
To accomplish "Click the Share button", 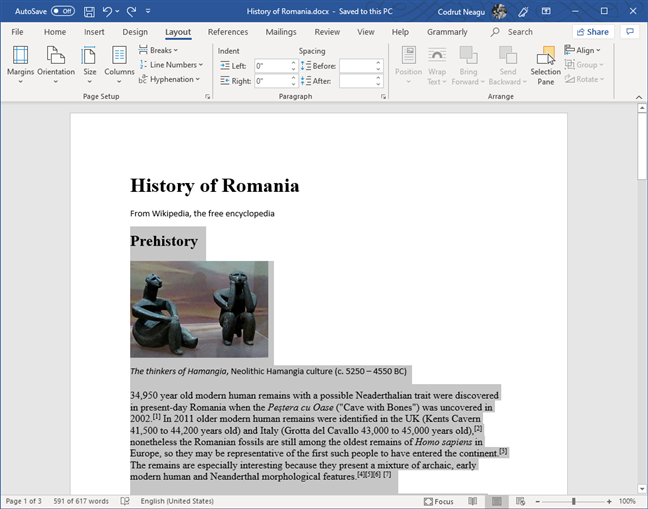I will (593, 32).
